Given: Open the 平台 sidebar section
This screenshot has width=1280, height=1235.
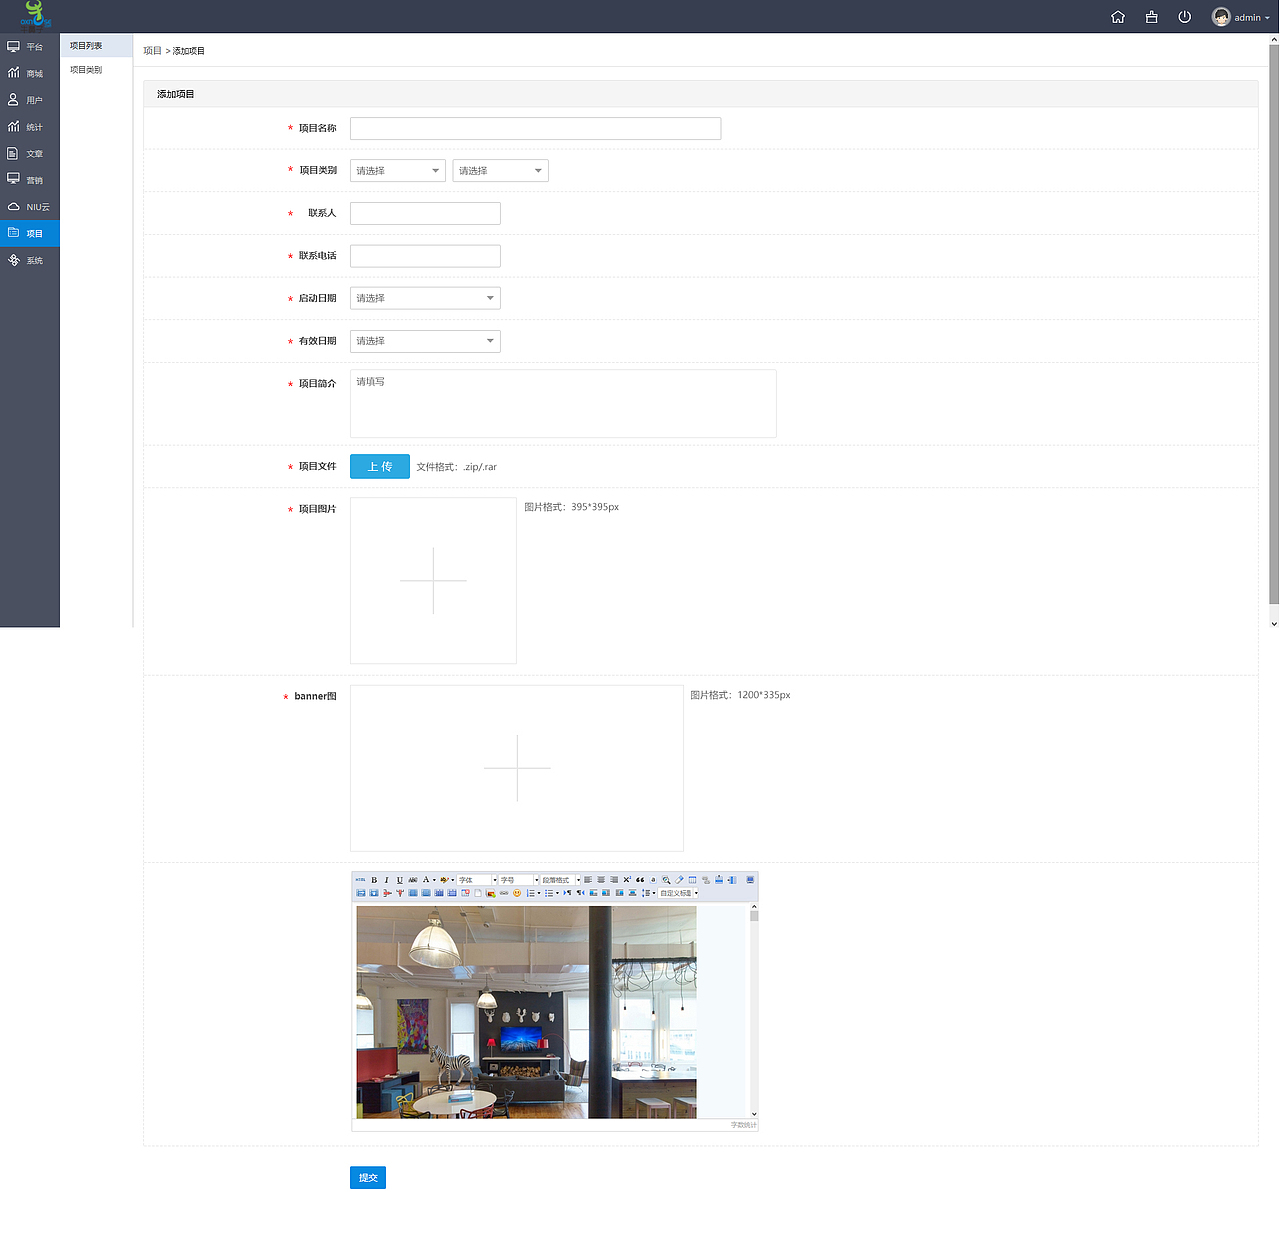Looking at the screenshot, I should [30, 46].
